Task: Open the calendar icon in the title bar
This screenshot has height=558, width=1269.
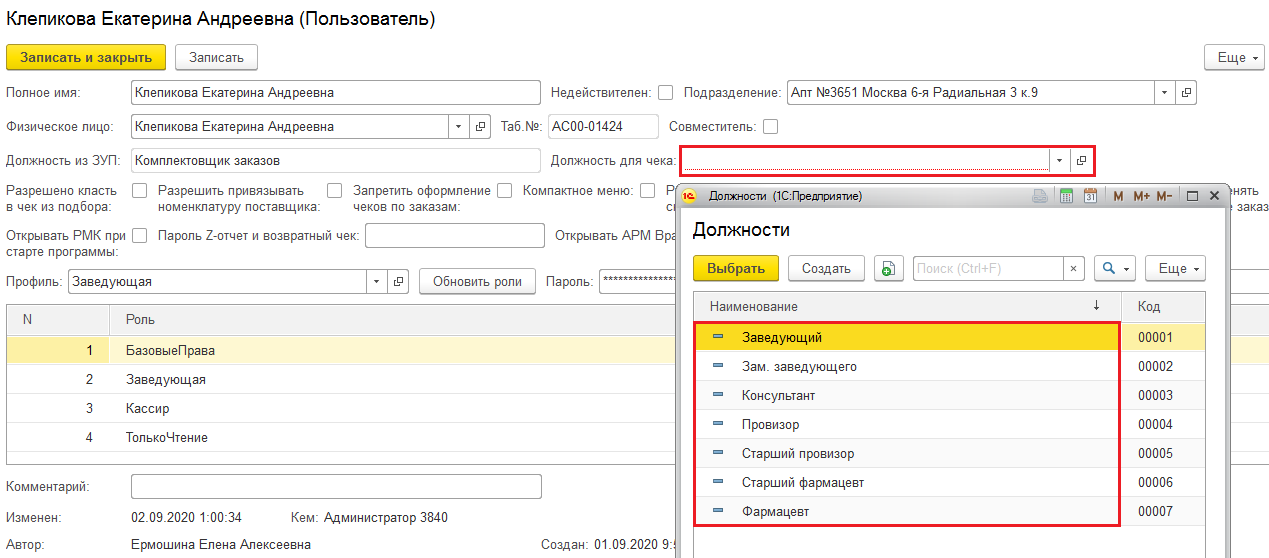Action: pos(1090,196)
